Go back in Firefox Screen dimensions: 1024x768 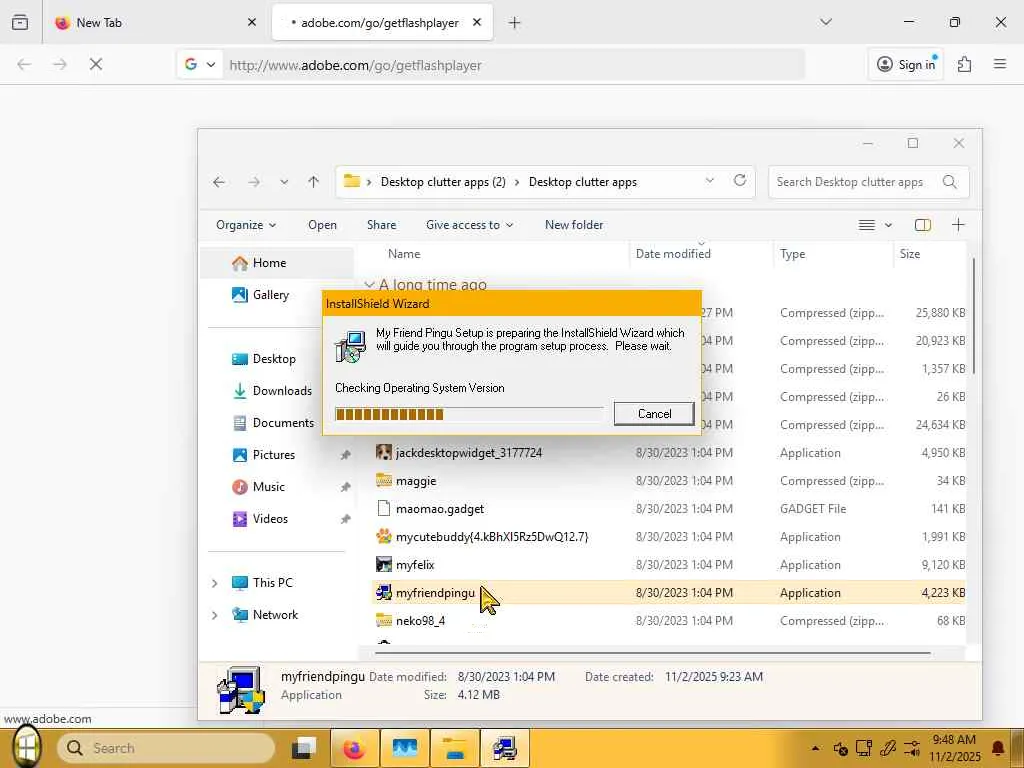pyautogui.click(x=24, y=64)
